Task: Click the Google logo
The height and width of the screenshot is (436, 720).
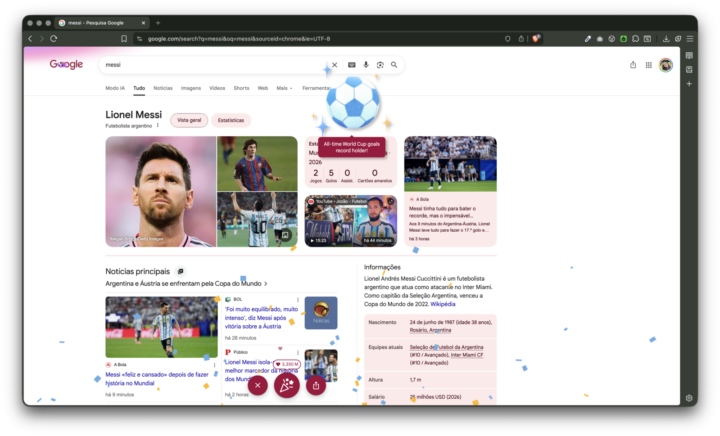Action: click(66, 64)
